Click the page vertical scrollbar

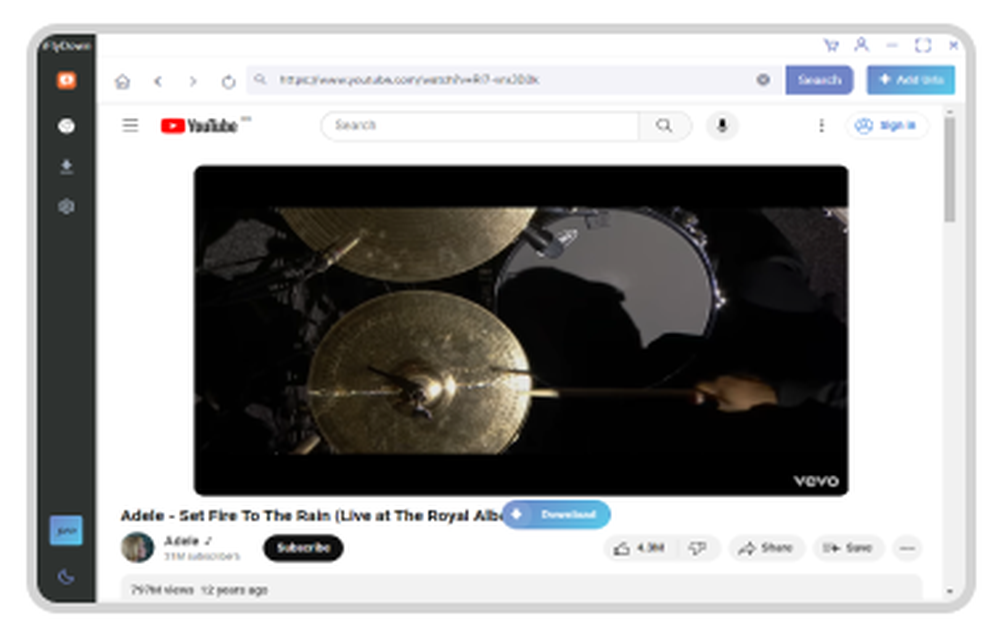pyautogui.click(x=950, y=170)
